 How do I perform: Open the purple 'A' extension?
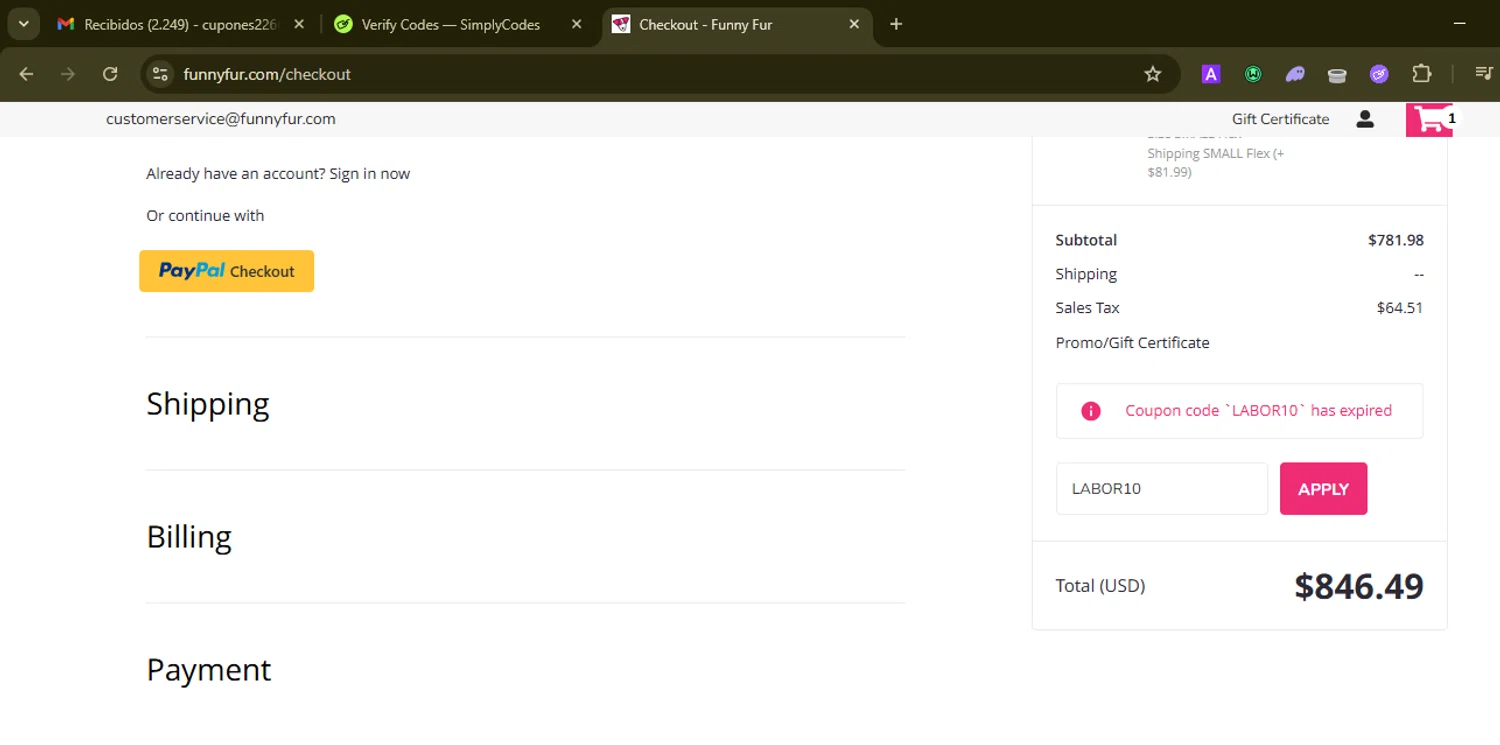[x=1211, y=74]
